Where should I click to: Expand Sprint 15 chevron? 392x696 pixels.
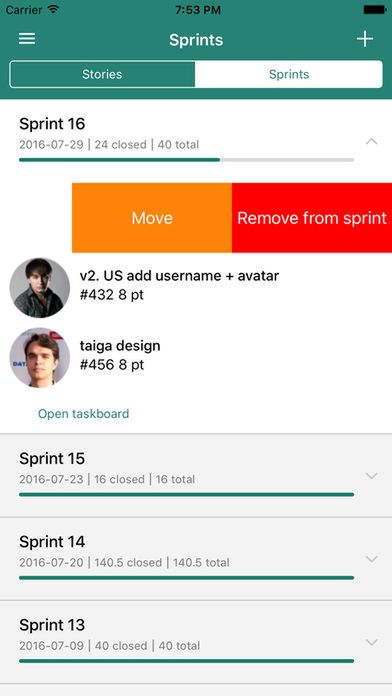point(372,476)
